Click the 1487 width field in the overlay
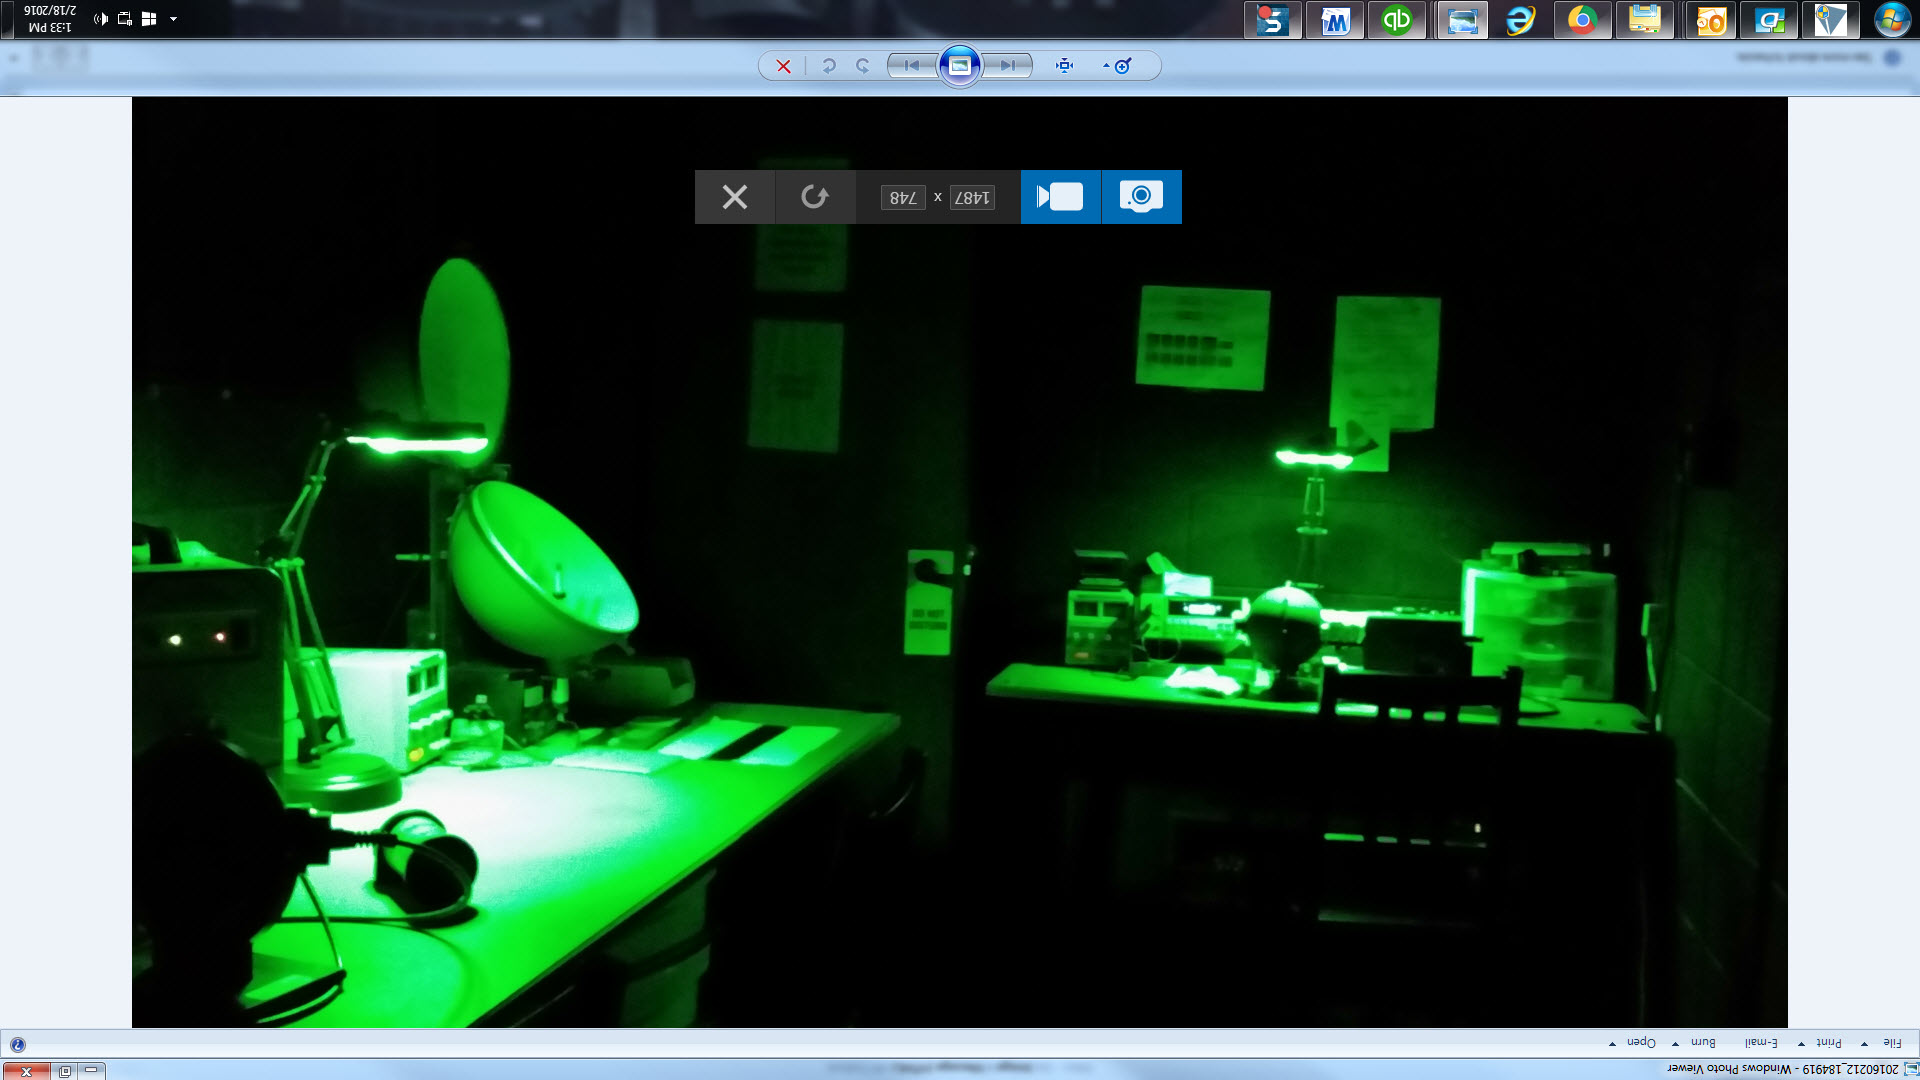The image size is (1920, 1080). [x=972, y=198]
